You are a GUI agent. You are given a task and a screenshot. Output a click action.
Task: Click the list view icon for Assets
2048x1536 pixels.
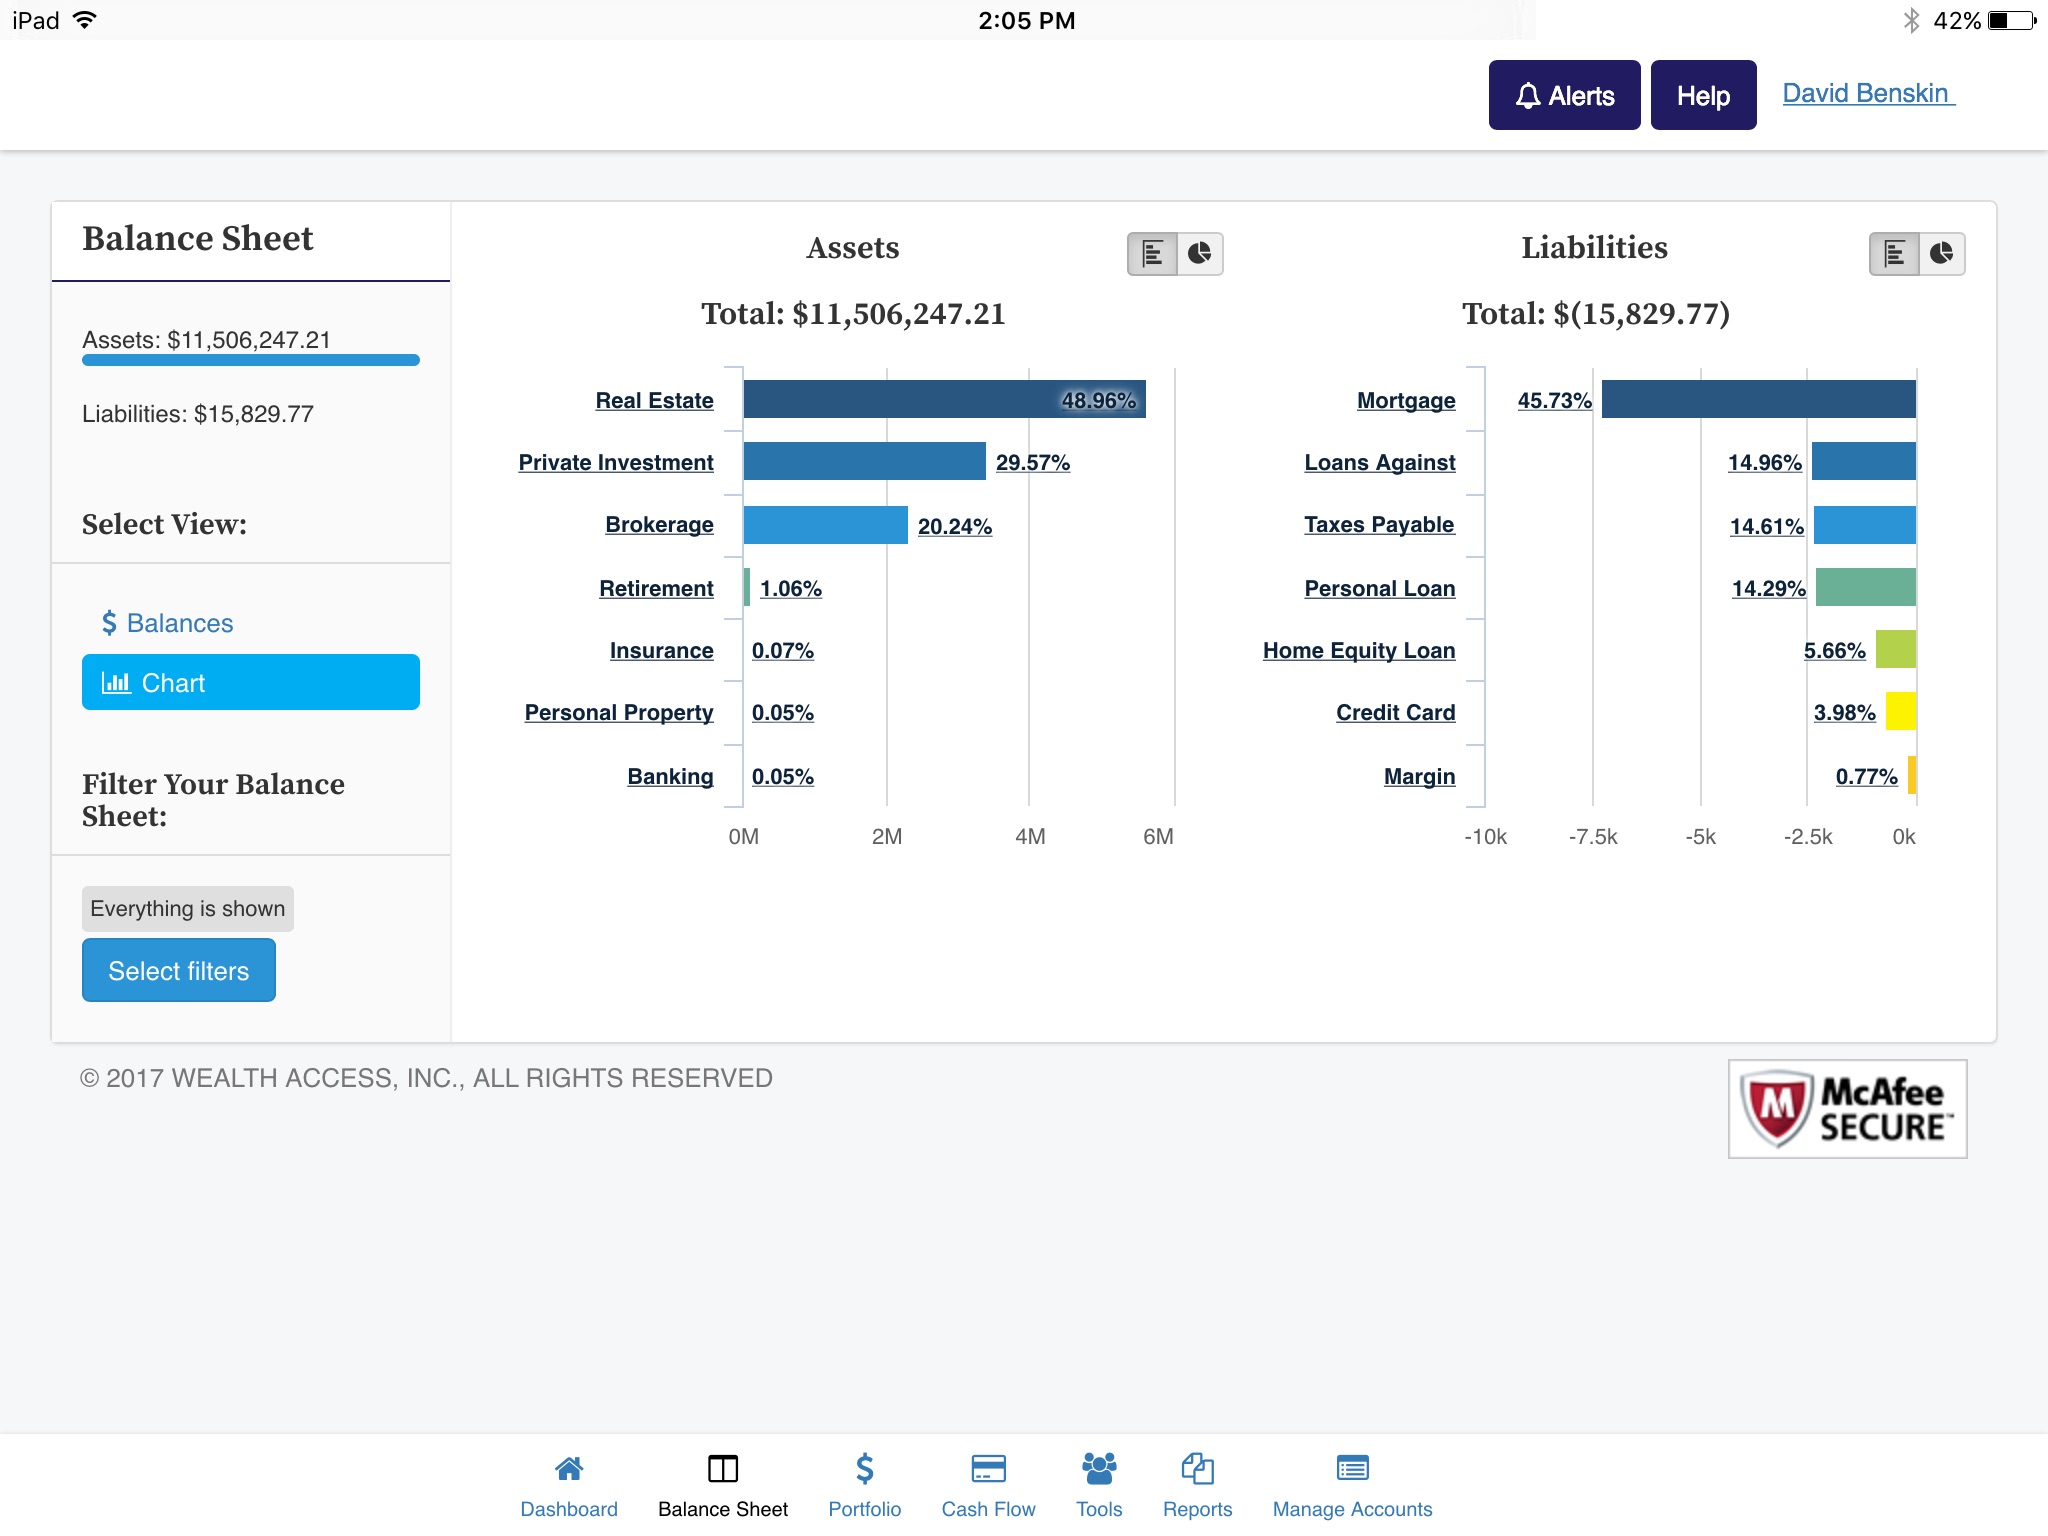coord(1153,252)
